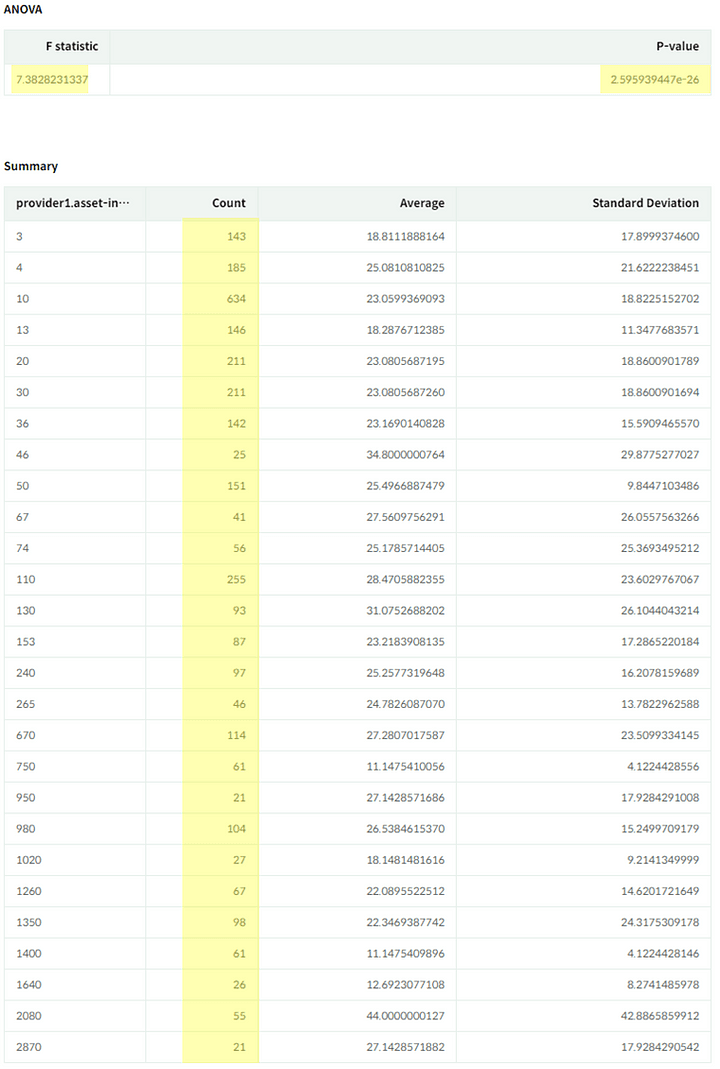The height and width of the screenshot is (1069, 720).
Task: Select average value 28.4705882355
Action: pyautogui.click(x=405, y=579)
